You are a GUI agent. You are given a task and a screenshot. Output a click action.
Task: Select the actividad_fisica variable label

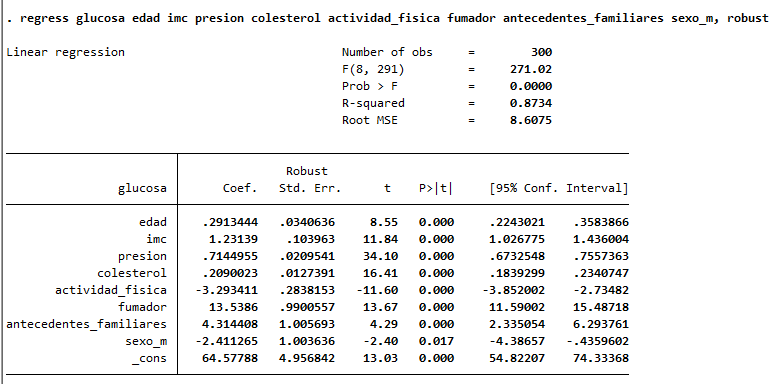[x=111, y=290]
